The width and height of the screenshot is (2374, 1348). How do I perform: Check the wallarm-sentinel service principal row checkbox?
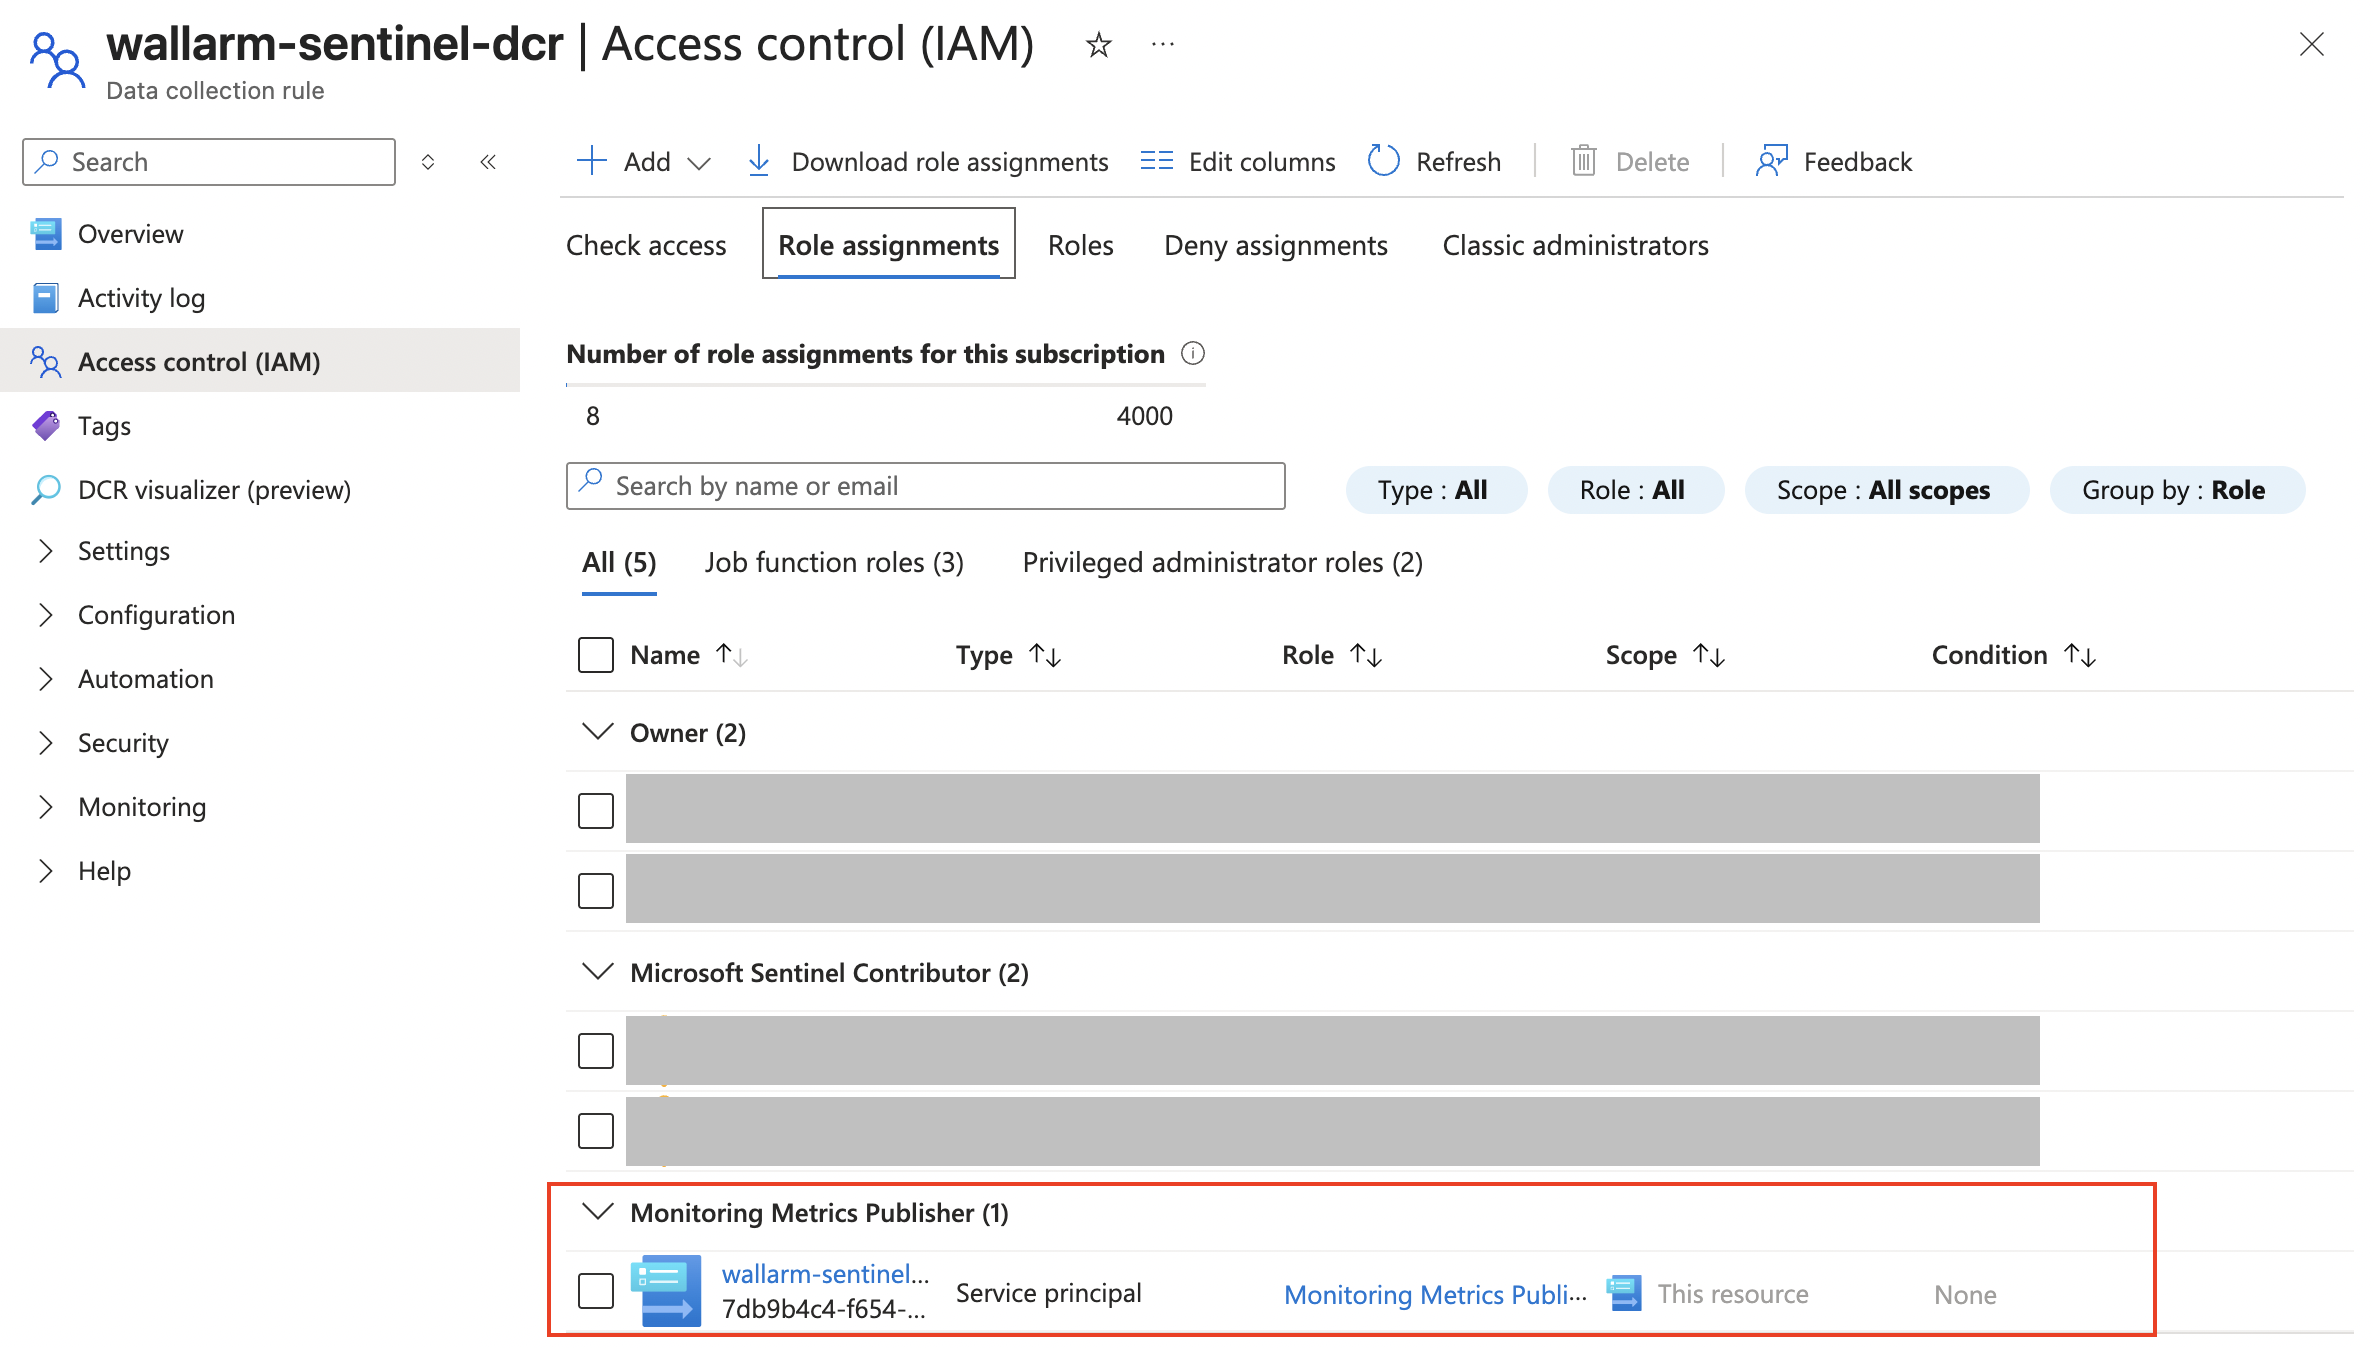[x=595, y=1290]
